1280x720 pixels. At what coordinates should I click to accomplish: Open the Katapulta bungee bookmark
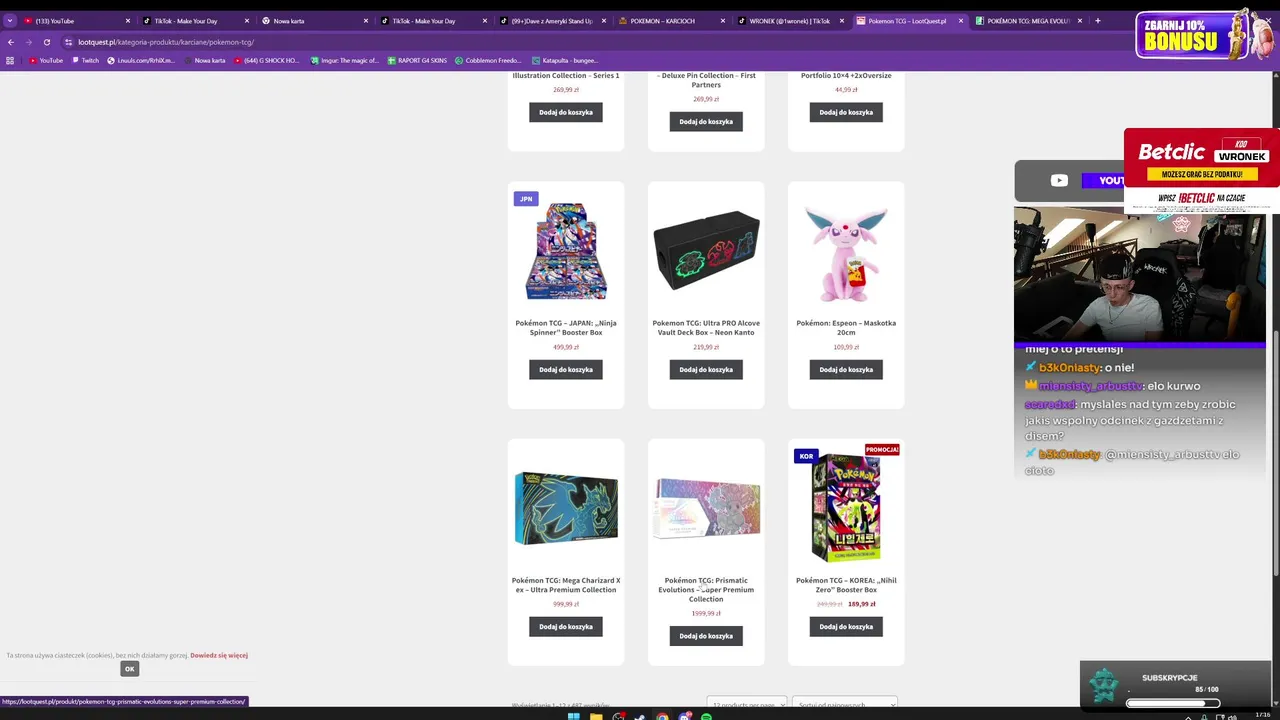tap(565, 60)
